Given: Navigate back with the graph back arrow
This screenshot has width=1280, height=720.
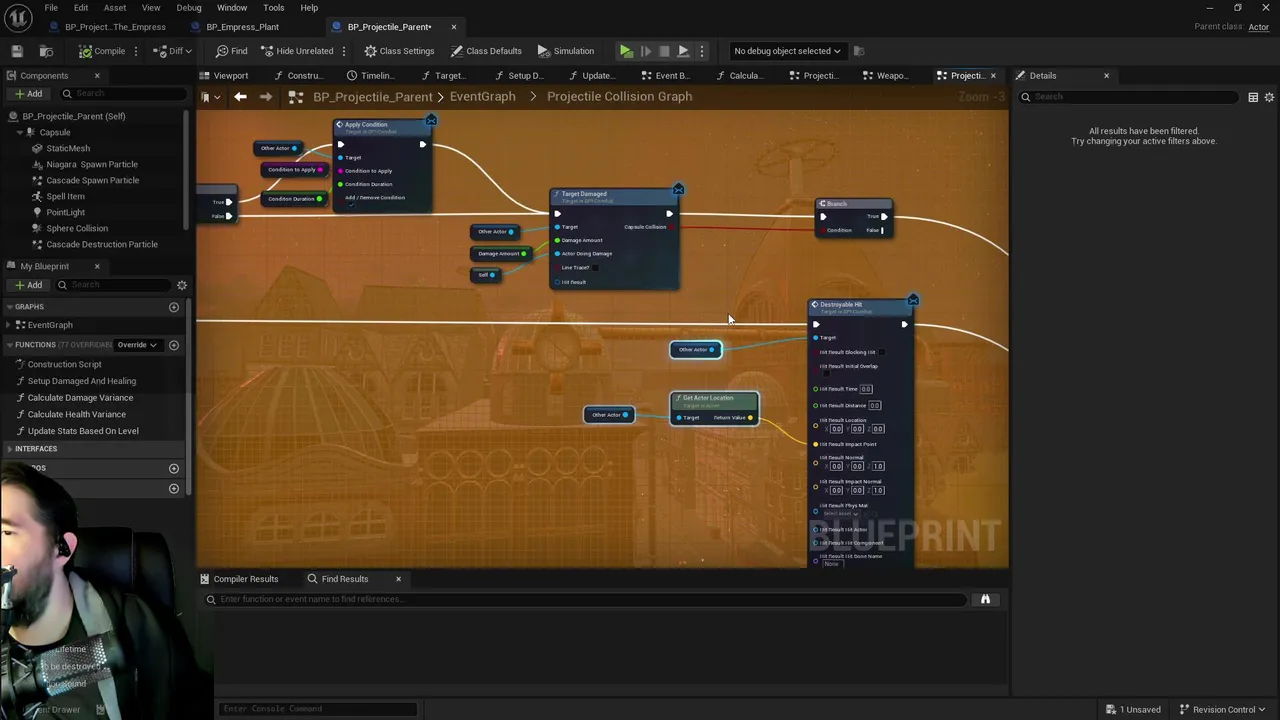Looking at the screenshot, I should [x=240, y=97].
